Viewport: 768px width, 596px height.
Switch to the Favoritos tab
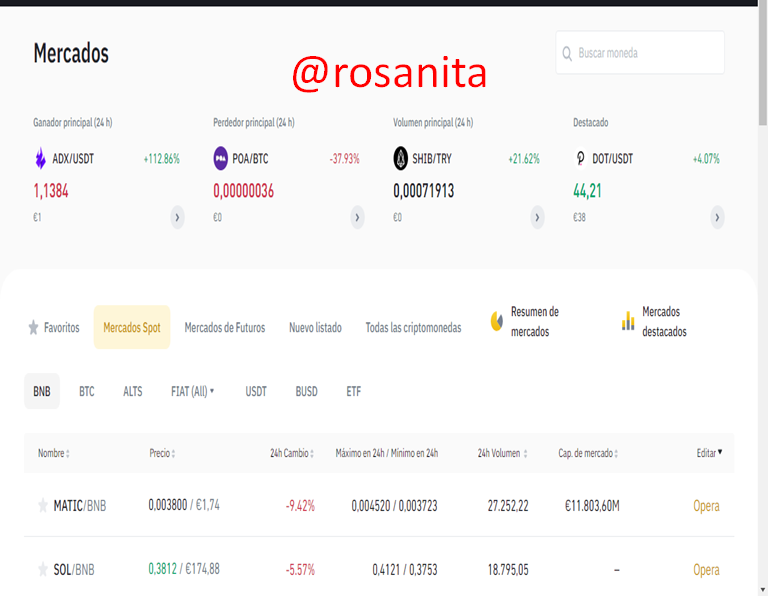[x=54, y=327]
